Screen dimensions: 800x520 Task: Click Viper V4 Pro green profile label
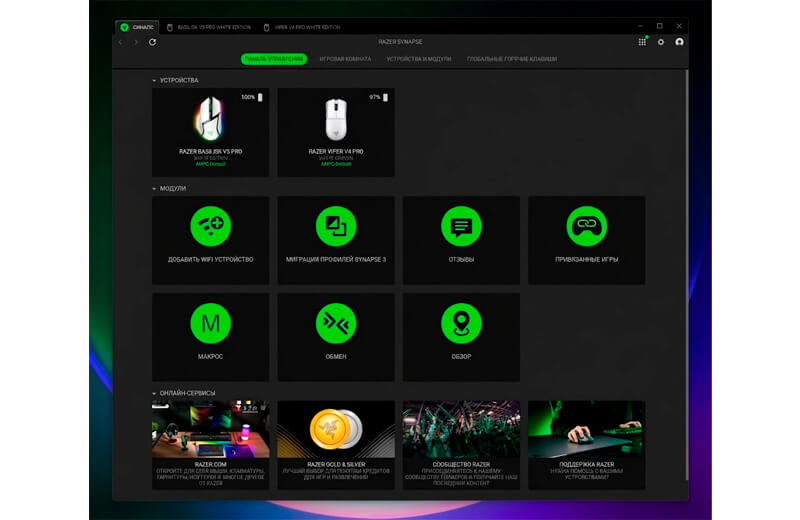[x=336, y=164]
